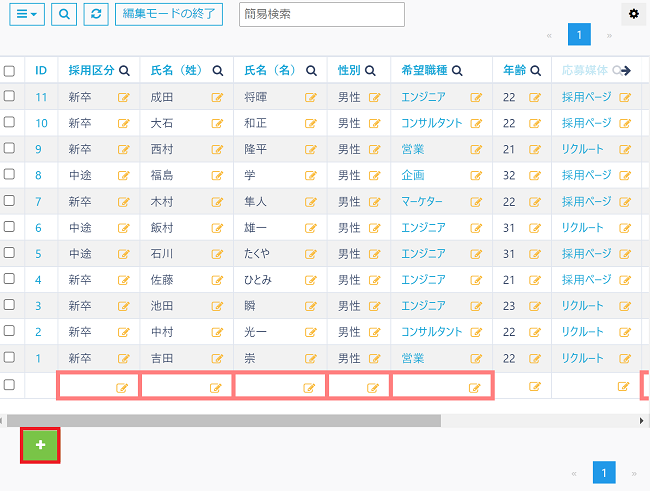The height and width of the screenshot is (491, 650).
Task: Check the checkbox for row ID 11
Action: coord(9,96)
